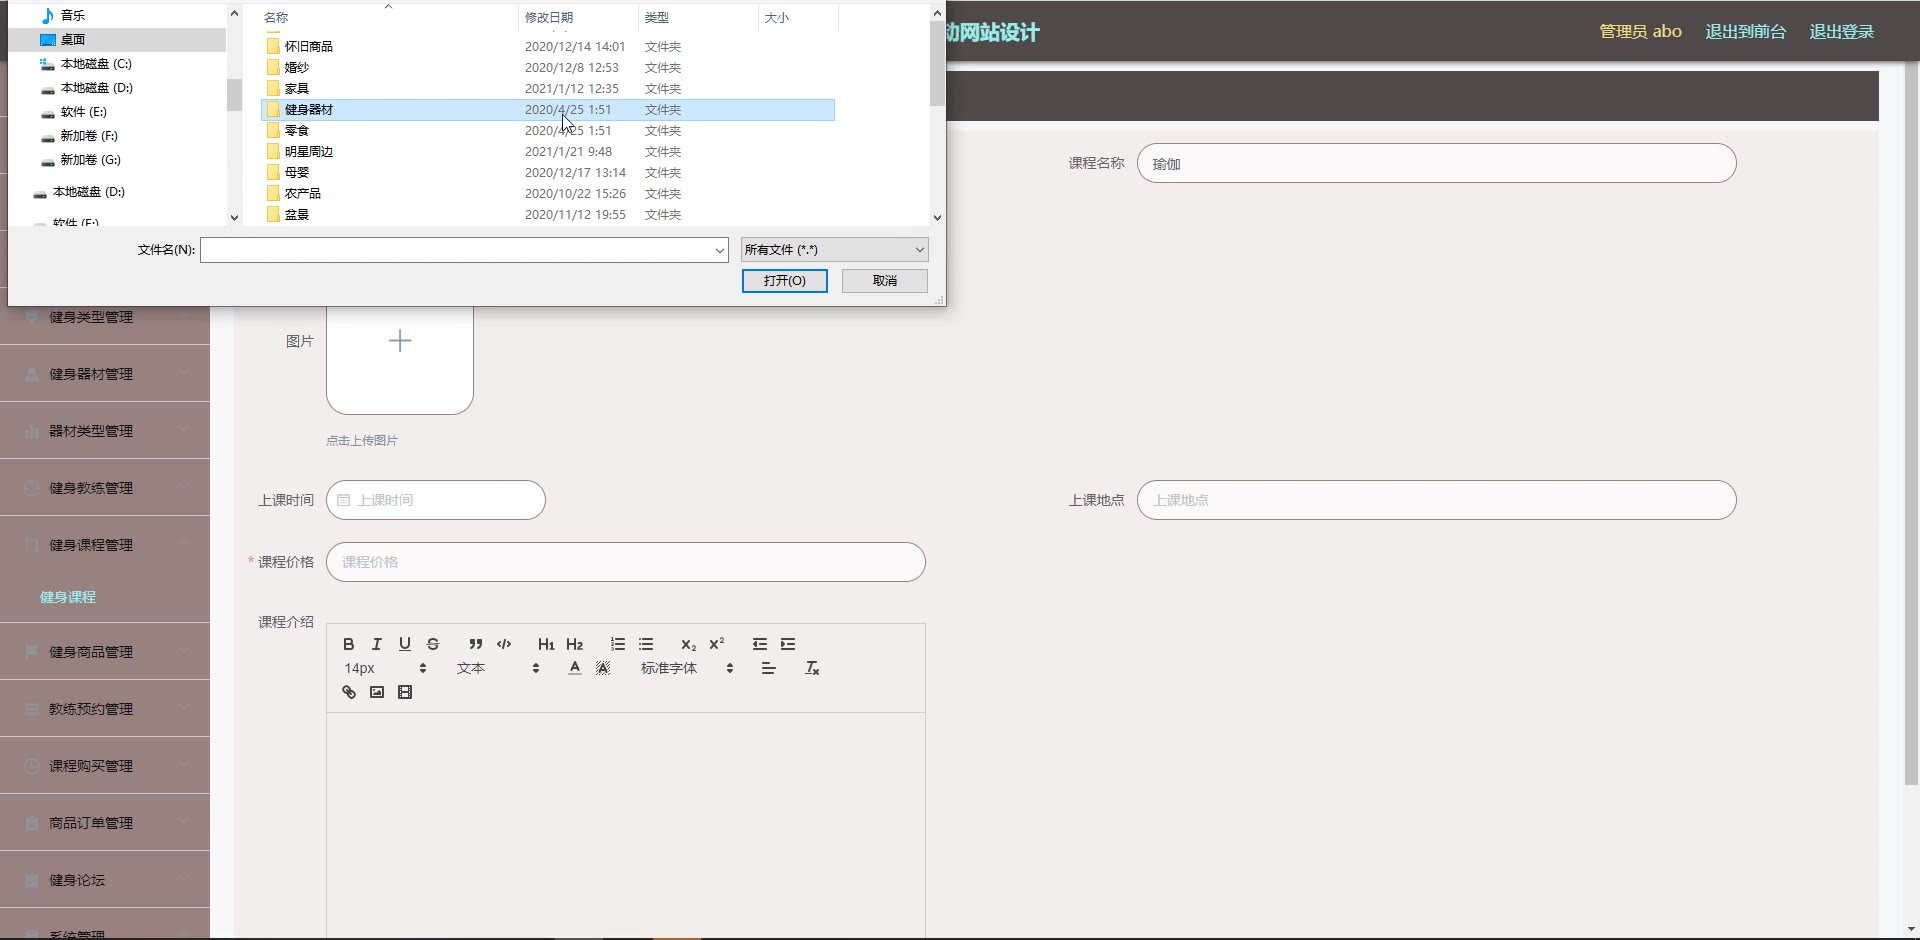
Task: Expand the 器材类型管理 sidebar menu
Action: 105,431
